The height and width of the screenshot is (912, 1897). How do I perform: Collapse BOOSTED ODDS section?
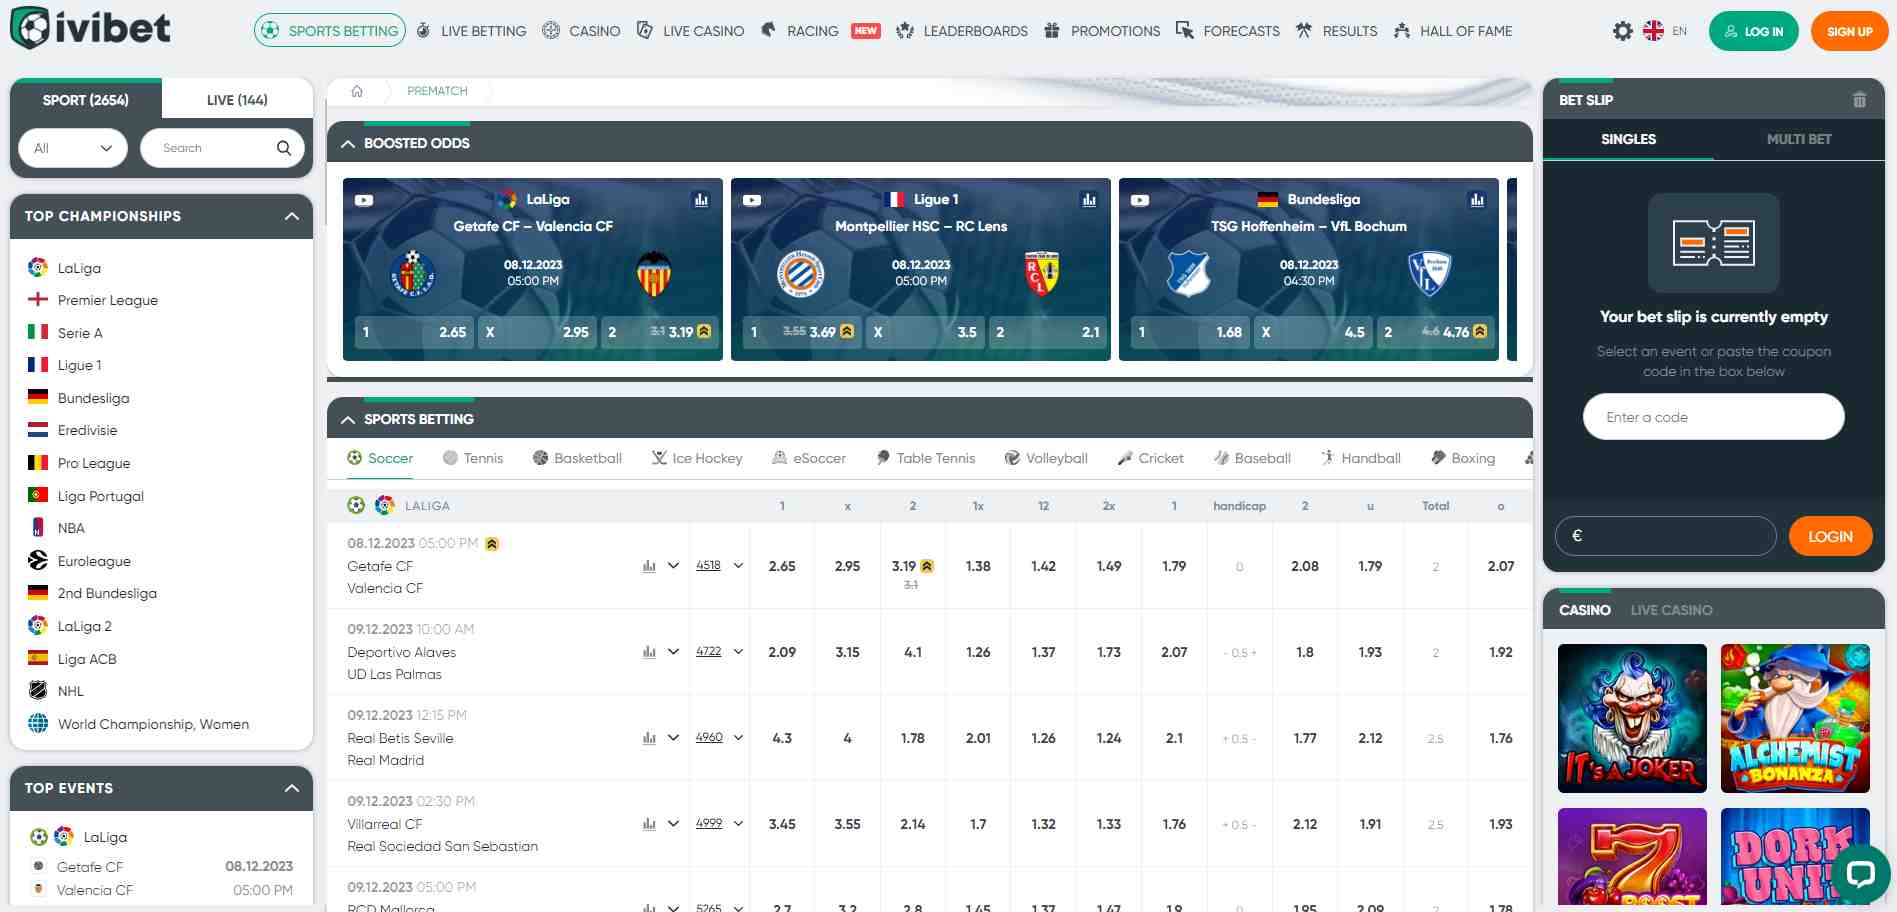348,144
